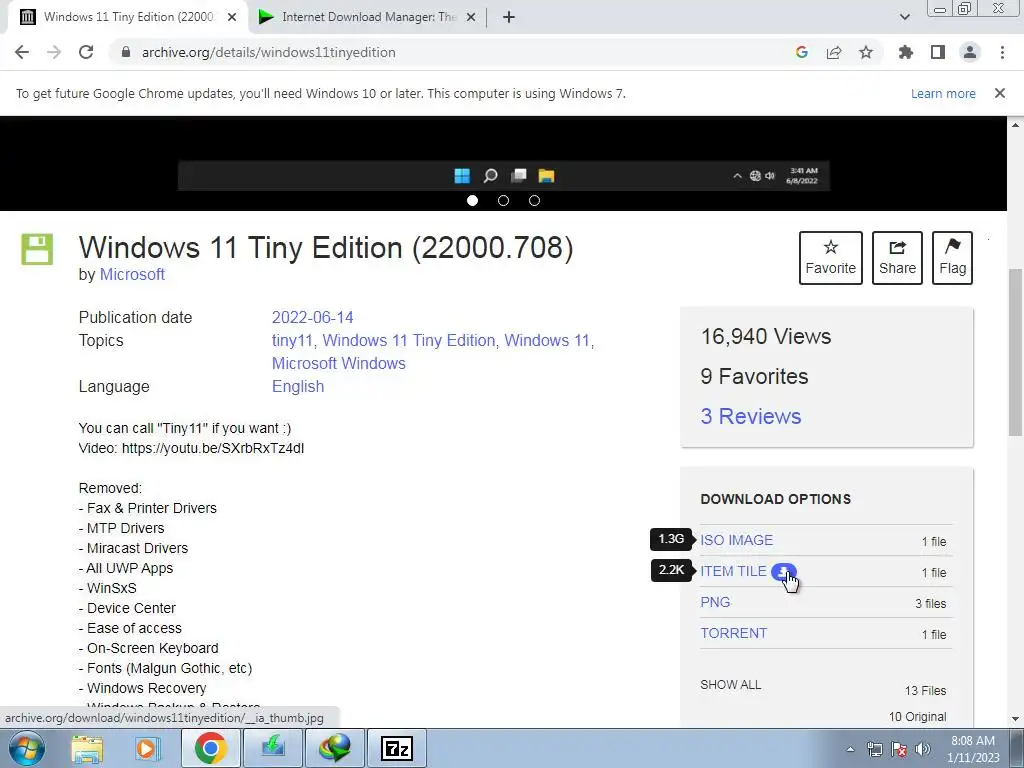Open a new browser tab

pyautogui.click(x=509, y=17)
